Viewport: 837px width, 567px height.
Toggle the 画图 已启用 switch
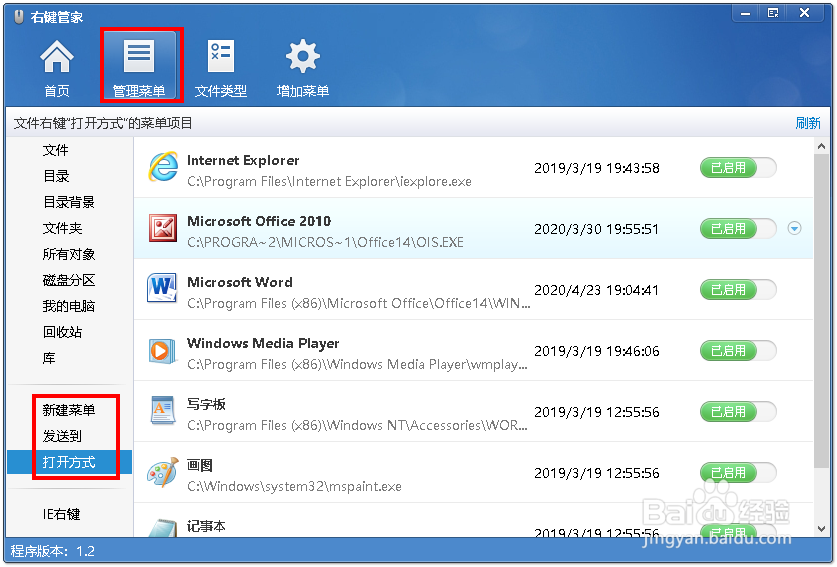[738, 472]
